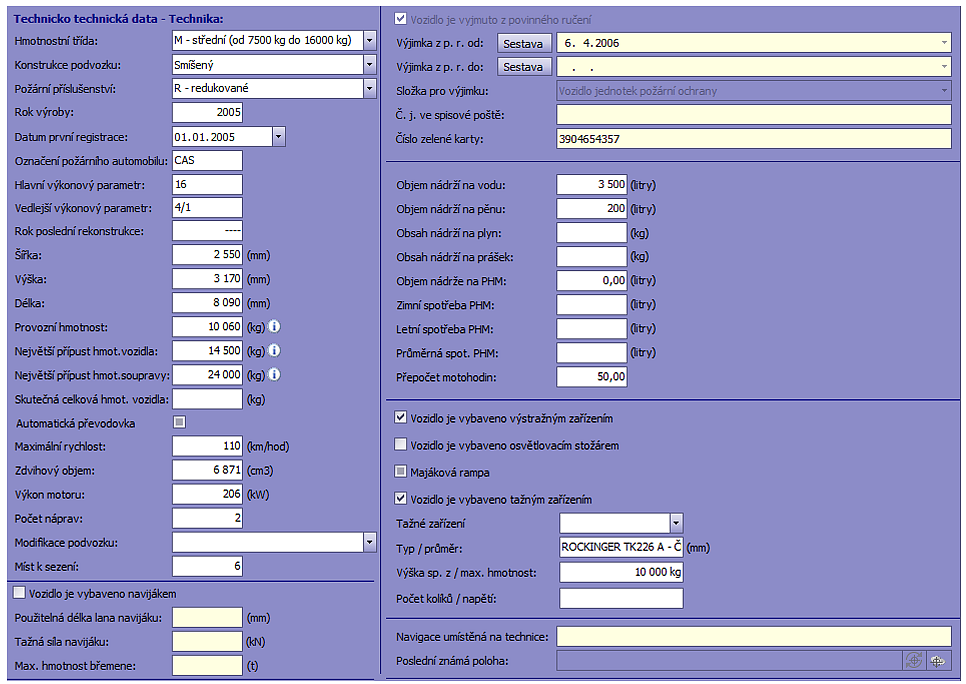The height and width of the screenshot is (684, 966).
Task: Toggle Automatická převodovka checkbox
Action: pos(179,423)
